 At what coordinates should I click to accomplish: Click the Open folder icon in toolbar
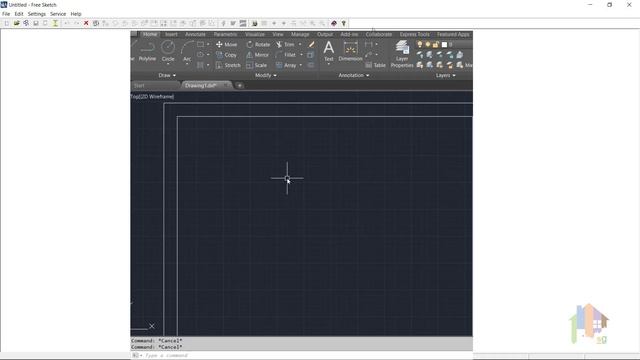pos(16,23)
